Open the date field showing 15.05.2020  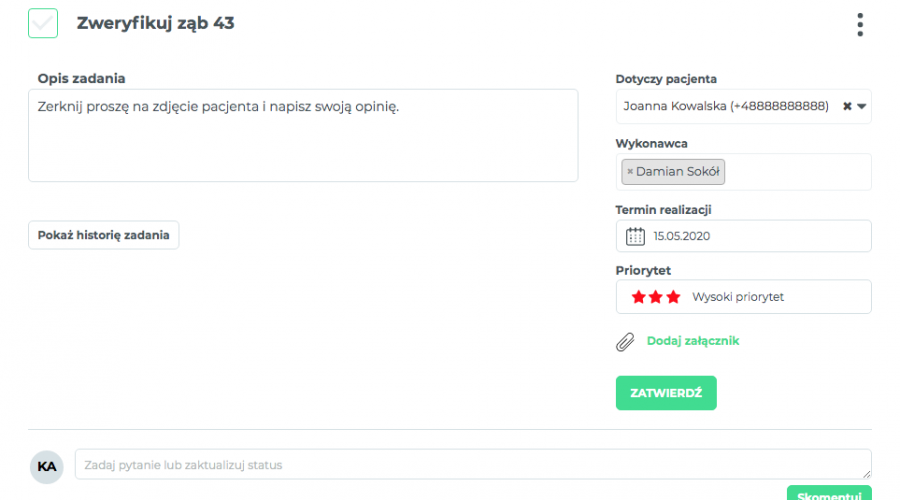coord(743,236)
